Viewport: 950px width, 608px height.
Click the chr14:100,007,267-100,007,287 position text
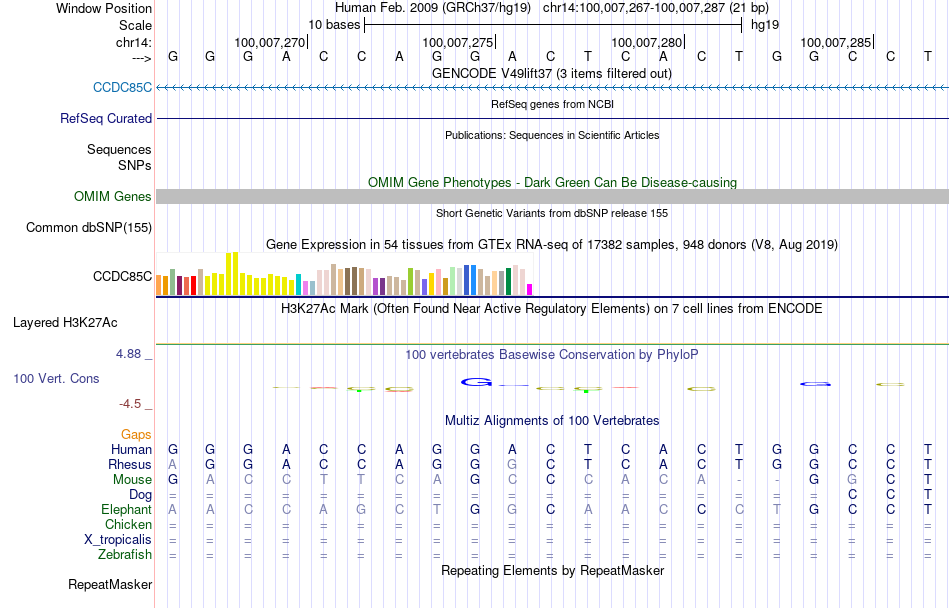click(656, 8)
